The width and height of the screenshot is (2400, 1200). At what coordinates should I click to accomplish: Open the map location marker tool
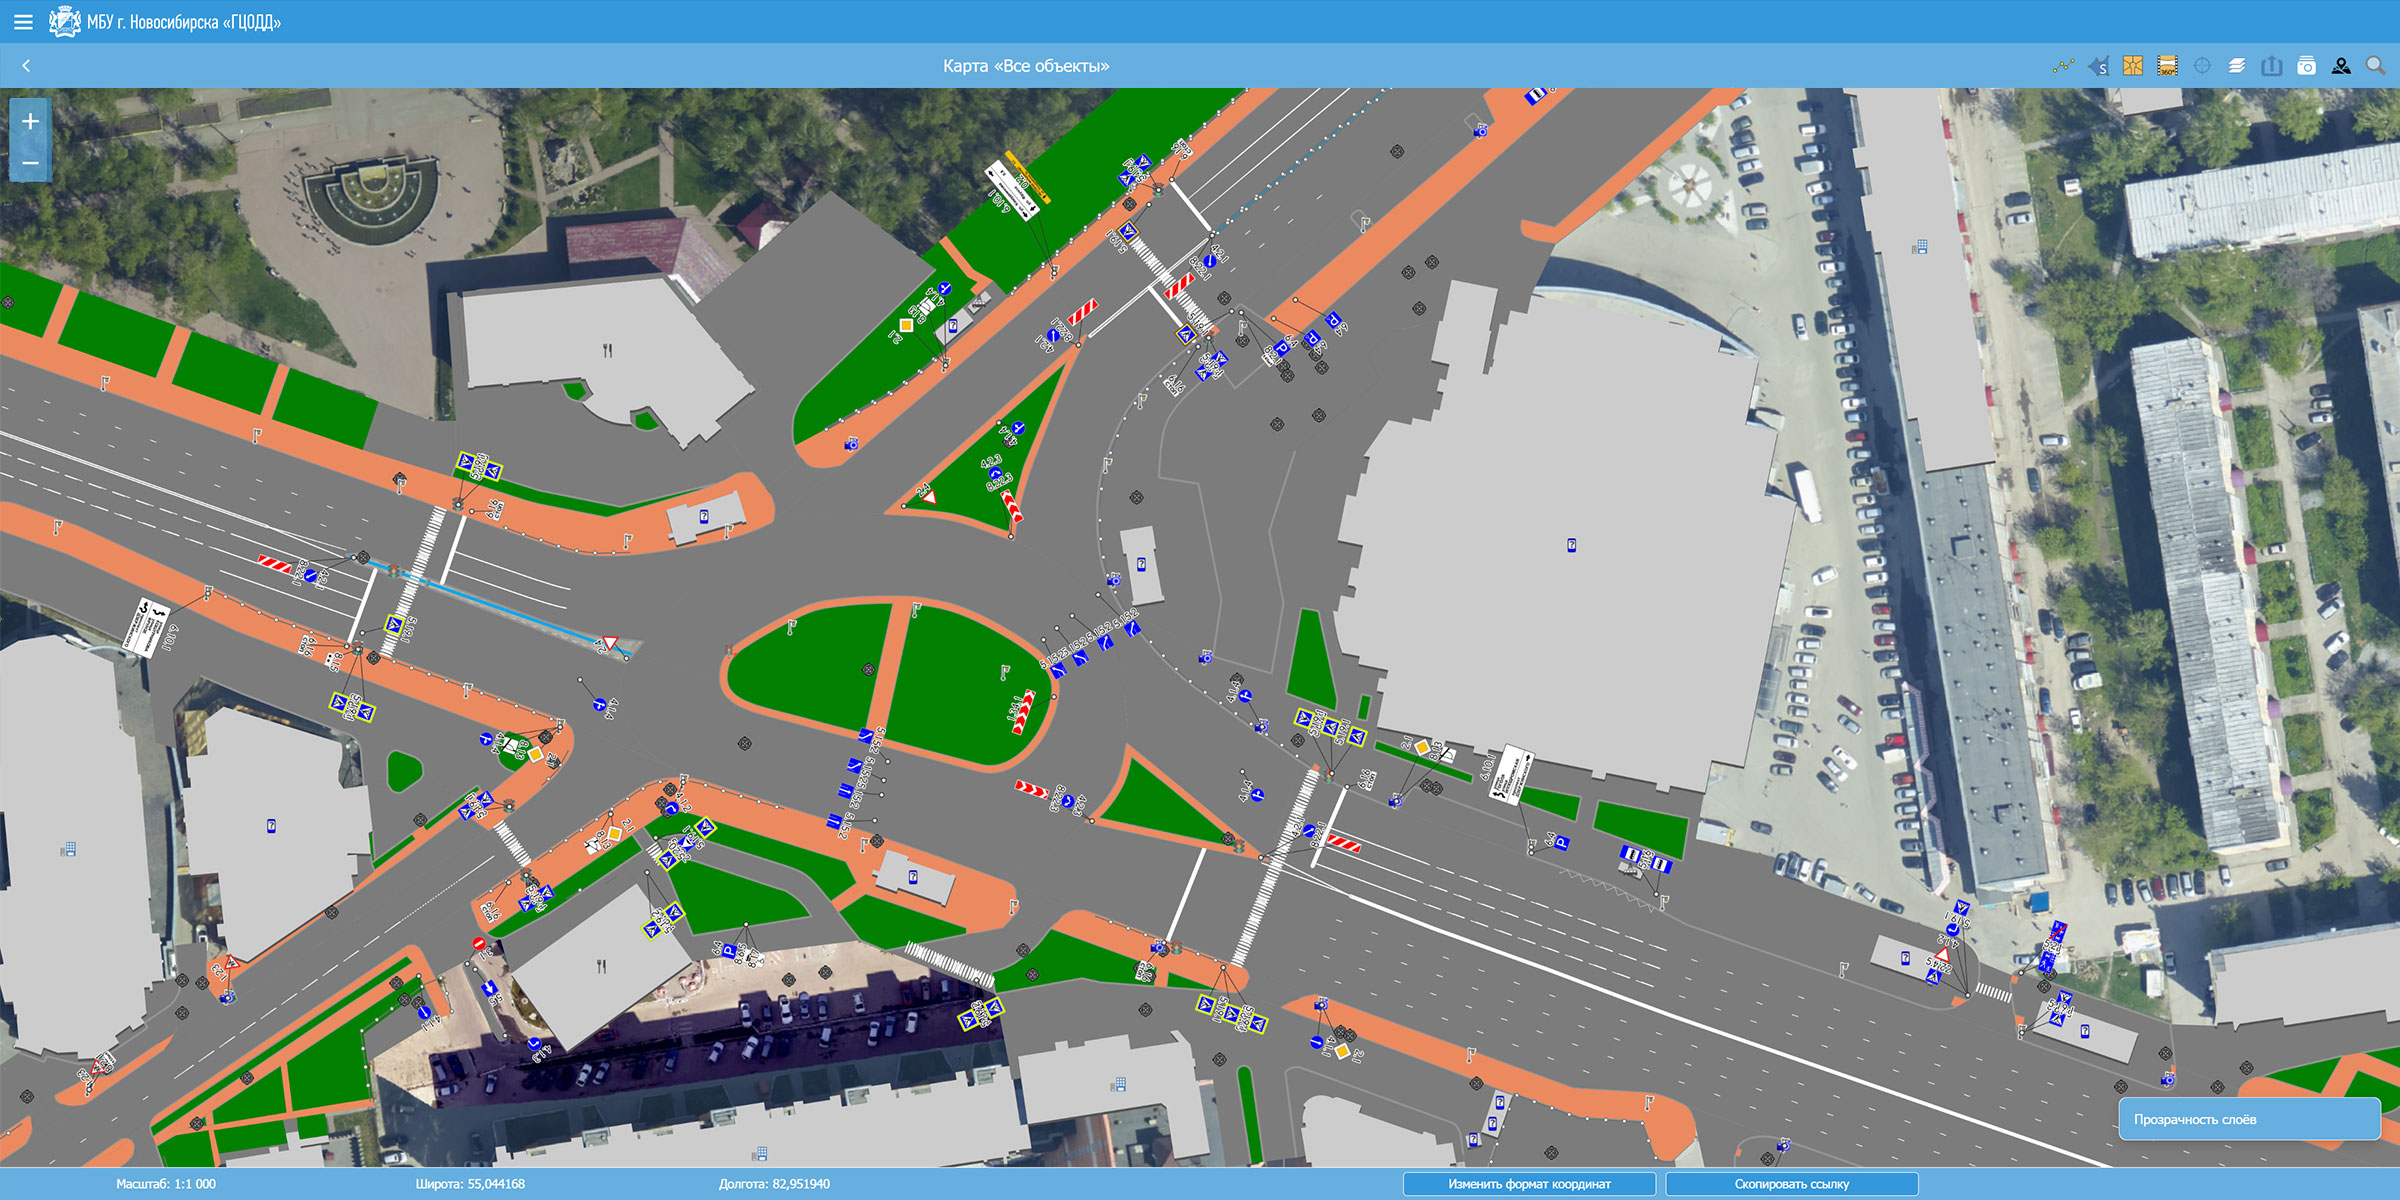click(x=2341, y=66)
